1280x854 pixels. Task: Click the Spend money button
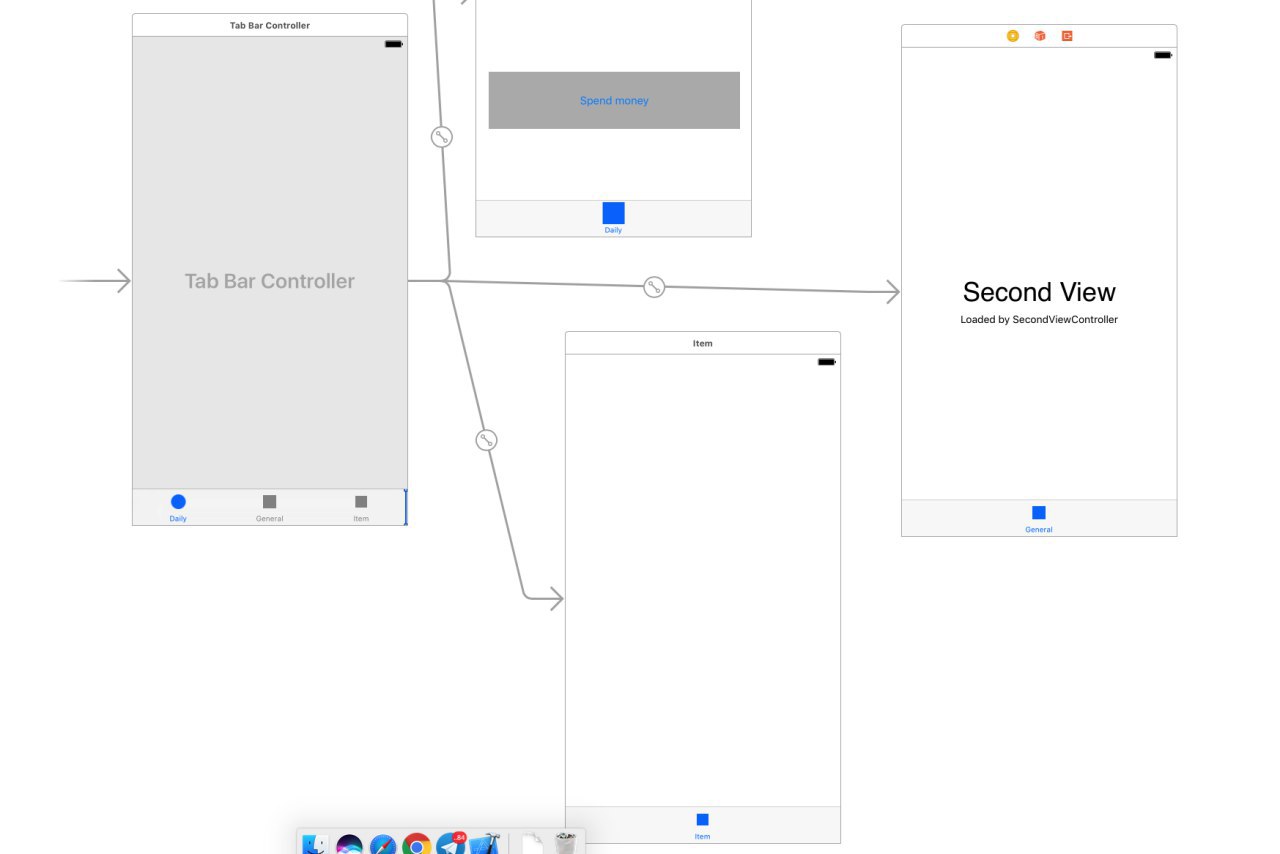[x=614, y=100]
